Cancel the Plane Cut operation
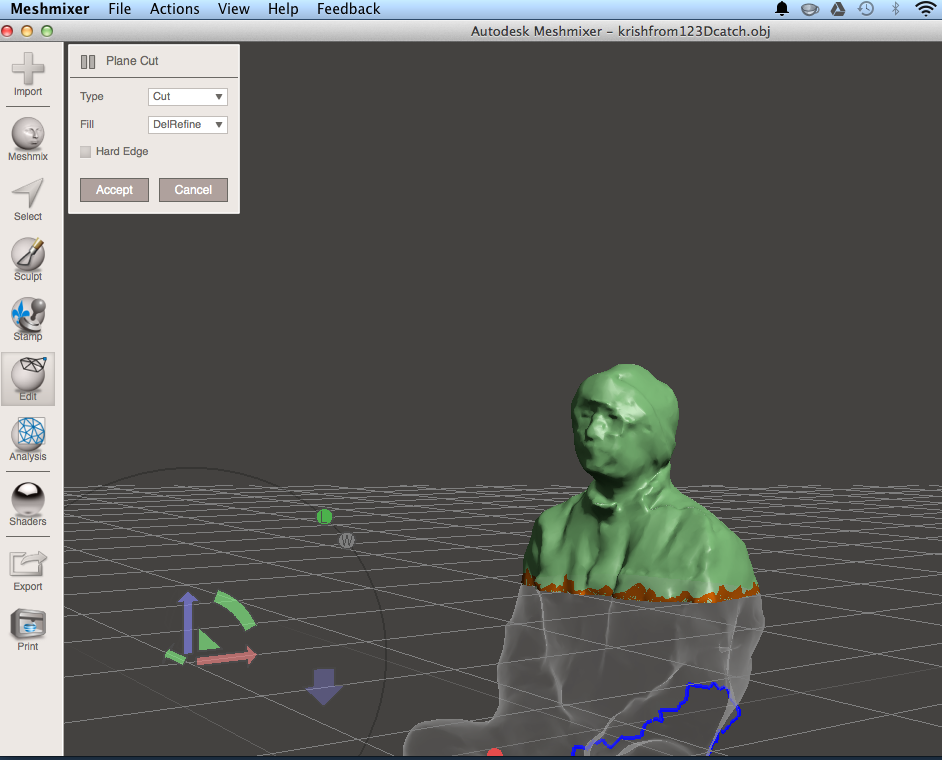 193,190
